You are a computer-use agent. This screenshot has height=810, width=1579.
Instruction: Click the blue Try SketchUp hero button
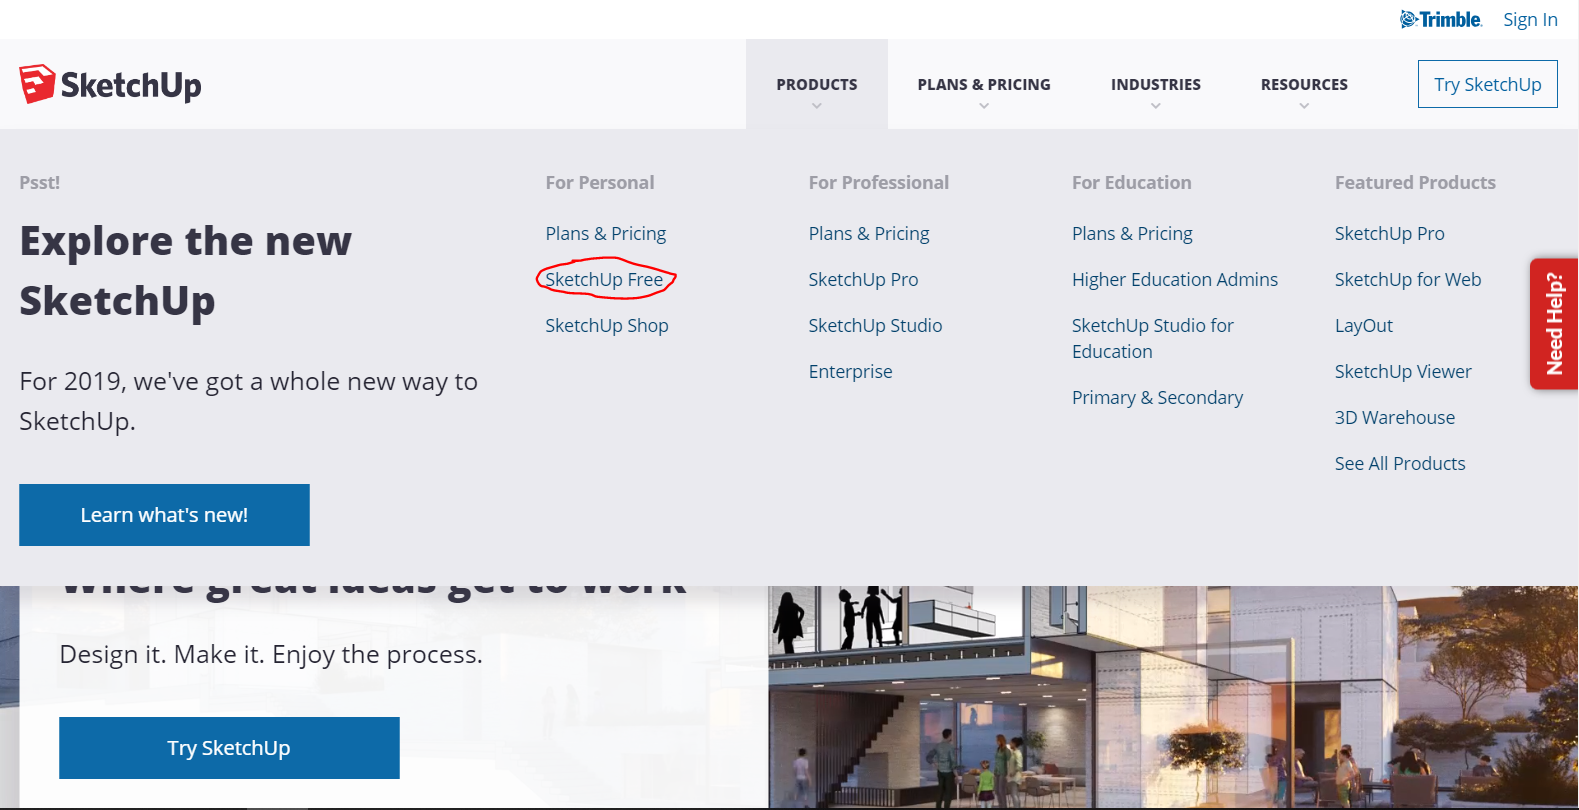pos(229,748)
